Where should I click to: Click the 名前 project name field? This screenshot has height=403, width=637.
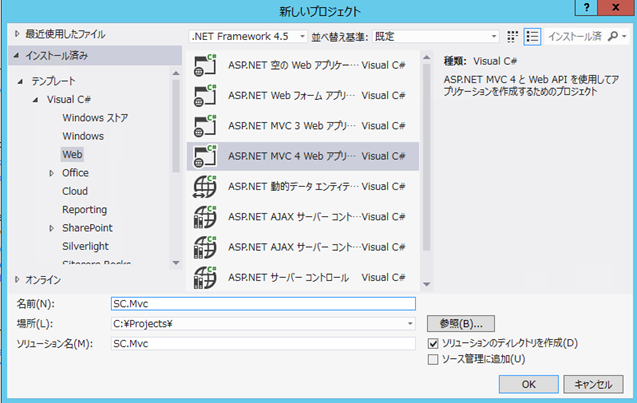point(263,304)
